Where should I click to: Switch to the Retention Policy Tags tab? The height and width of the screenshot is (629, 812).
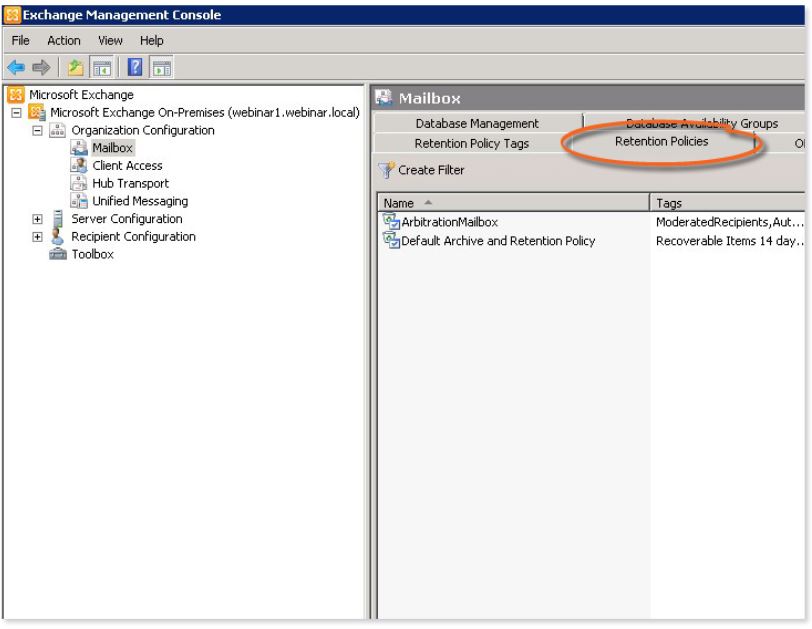pos(471,144)
